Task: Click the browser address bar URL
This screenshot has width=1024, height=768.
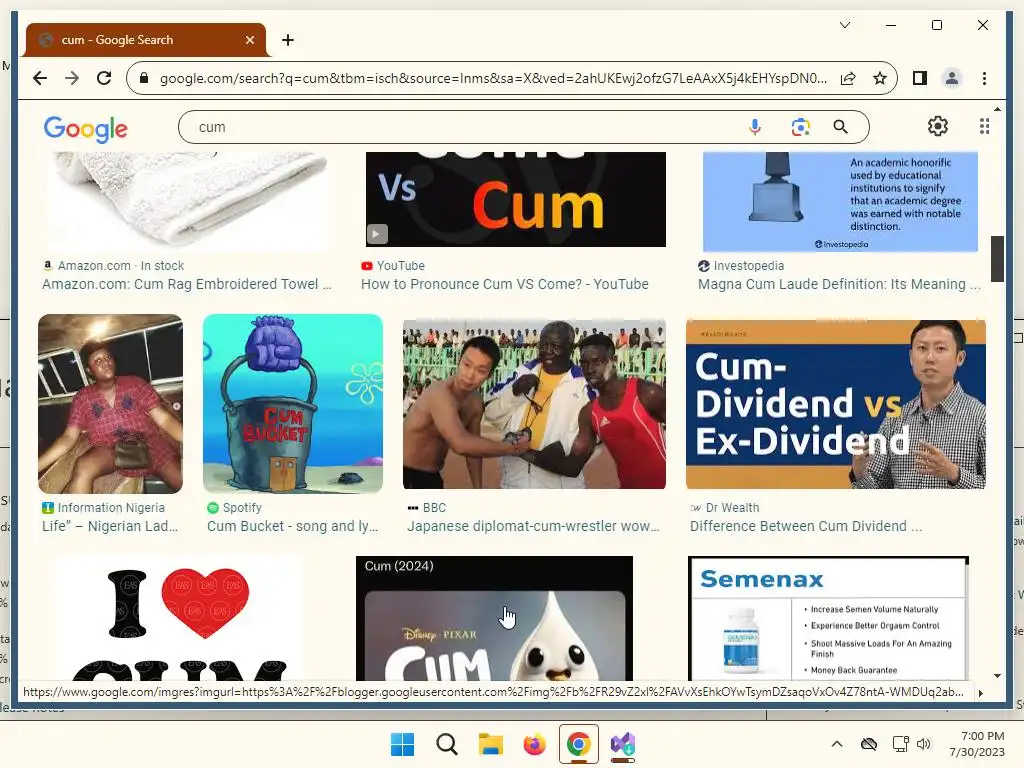Action: tap(493, 78)
